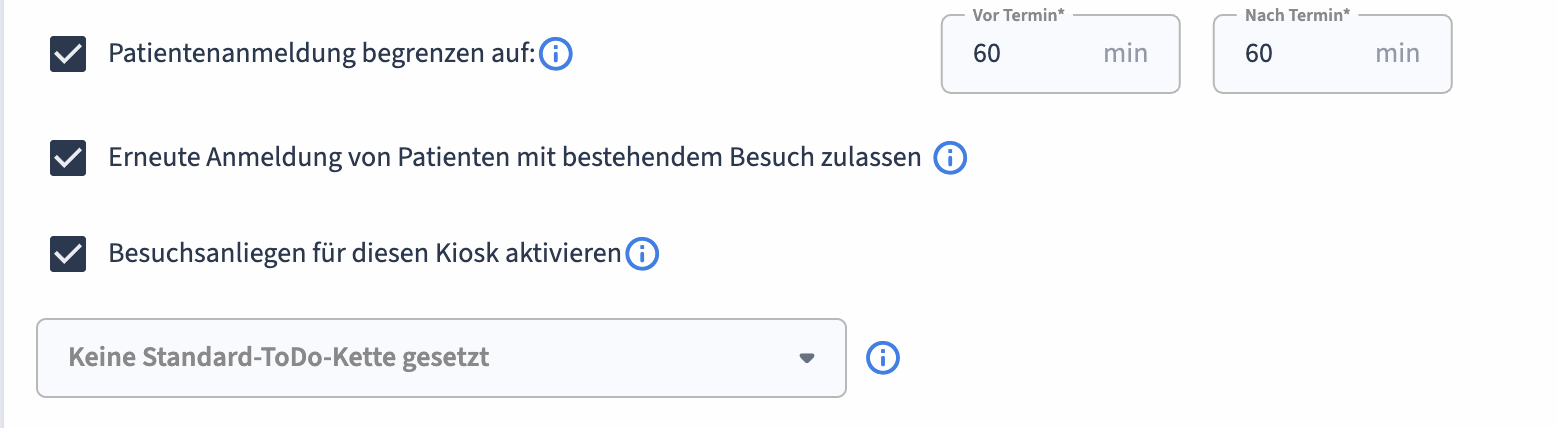
Task: Open info icon beside "Besuch zulassen"
Action: (949, 158)
